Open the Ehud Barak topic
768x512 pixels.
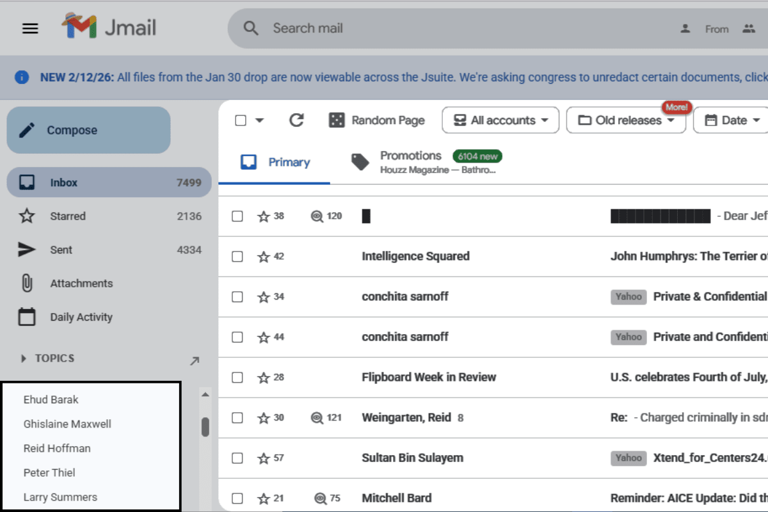51,400
